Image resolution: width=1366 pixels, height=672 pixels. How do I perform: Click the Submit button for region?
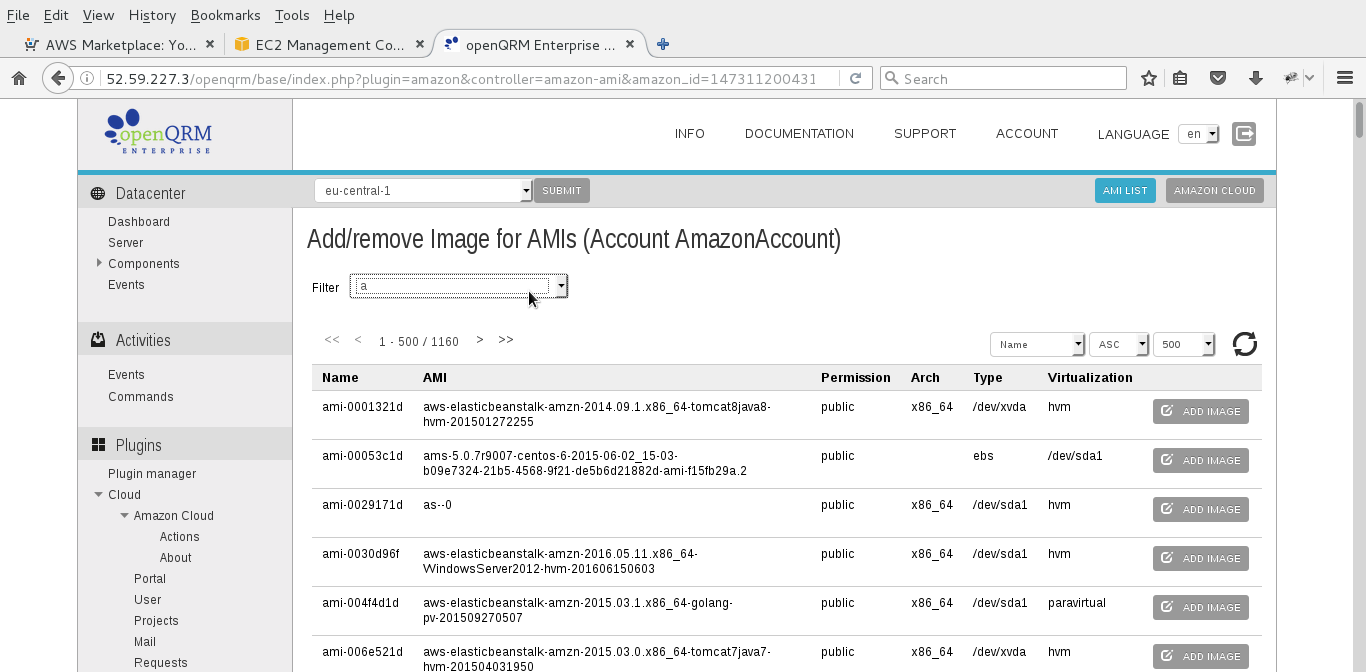tap(562, 190)
